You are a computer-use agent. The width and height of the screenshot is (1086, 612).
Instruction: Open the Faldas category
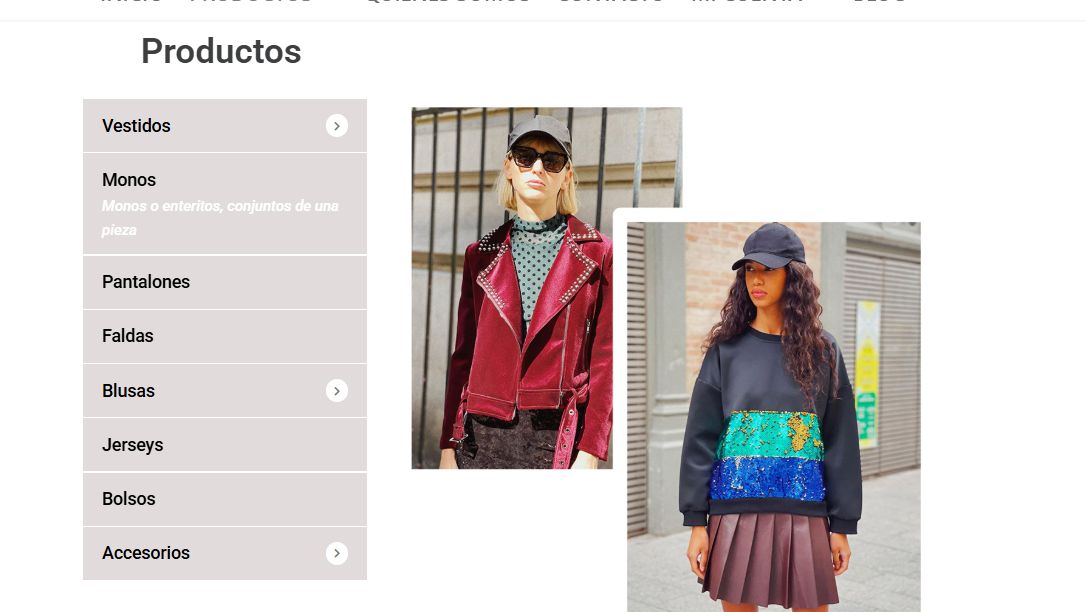pos(224,336)
